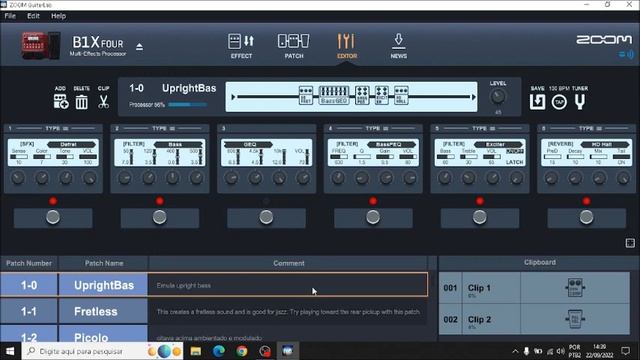Open the TUNER fork icon
Image resolution: width=640 pixels, height=360 pixels.
click(x=580, y=102)
